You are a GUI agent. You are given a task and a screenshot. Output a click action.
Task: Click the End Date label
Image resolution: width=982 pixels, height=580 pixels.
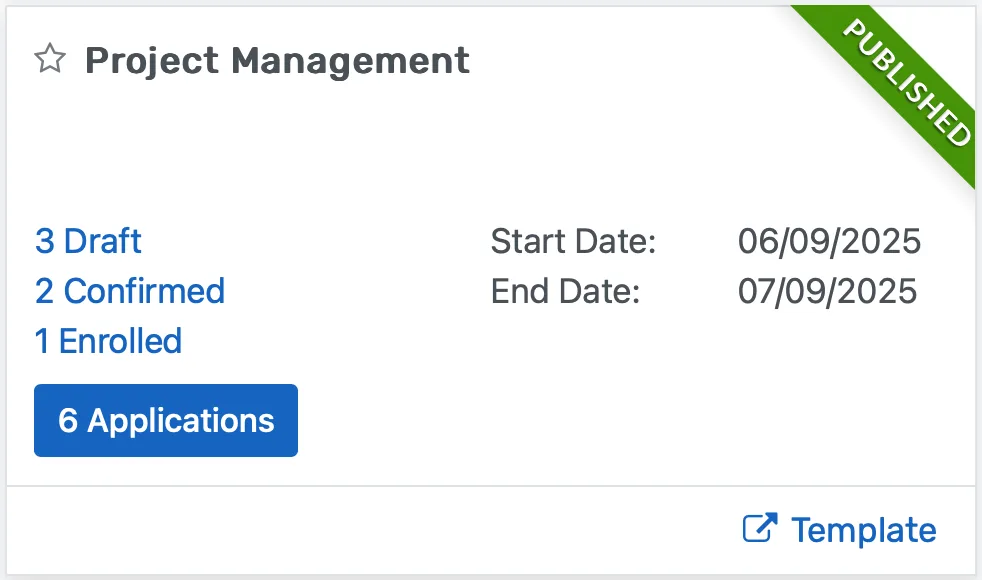point(566,291)
